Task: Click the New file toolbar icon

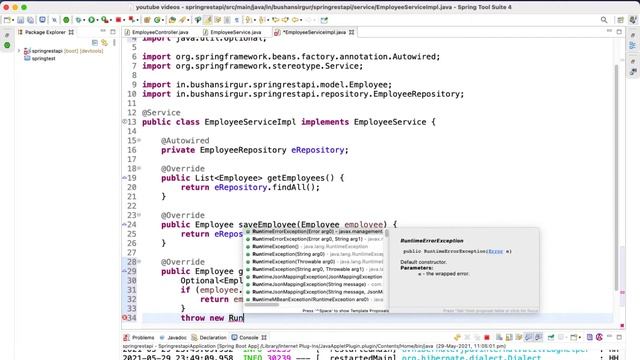Action: point(7,20)
